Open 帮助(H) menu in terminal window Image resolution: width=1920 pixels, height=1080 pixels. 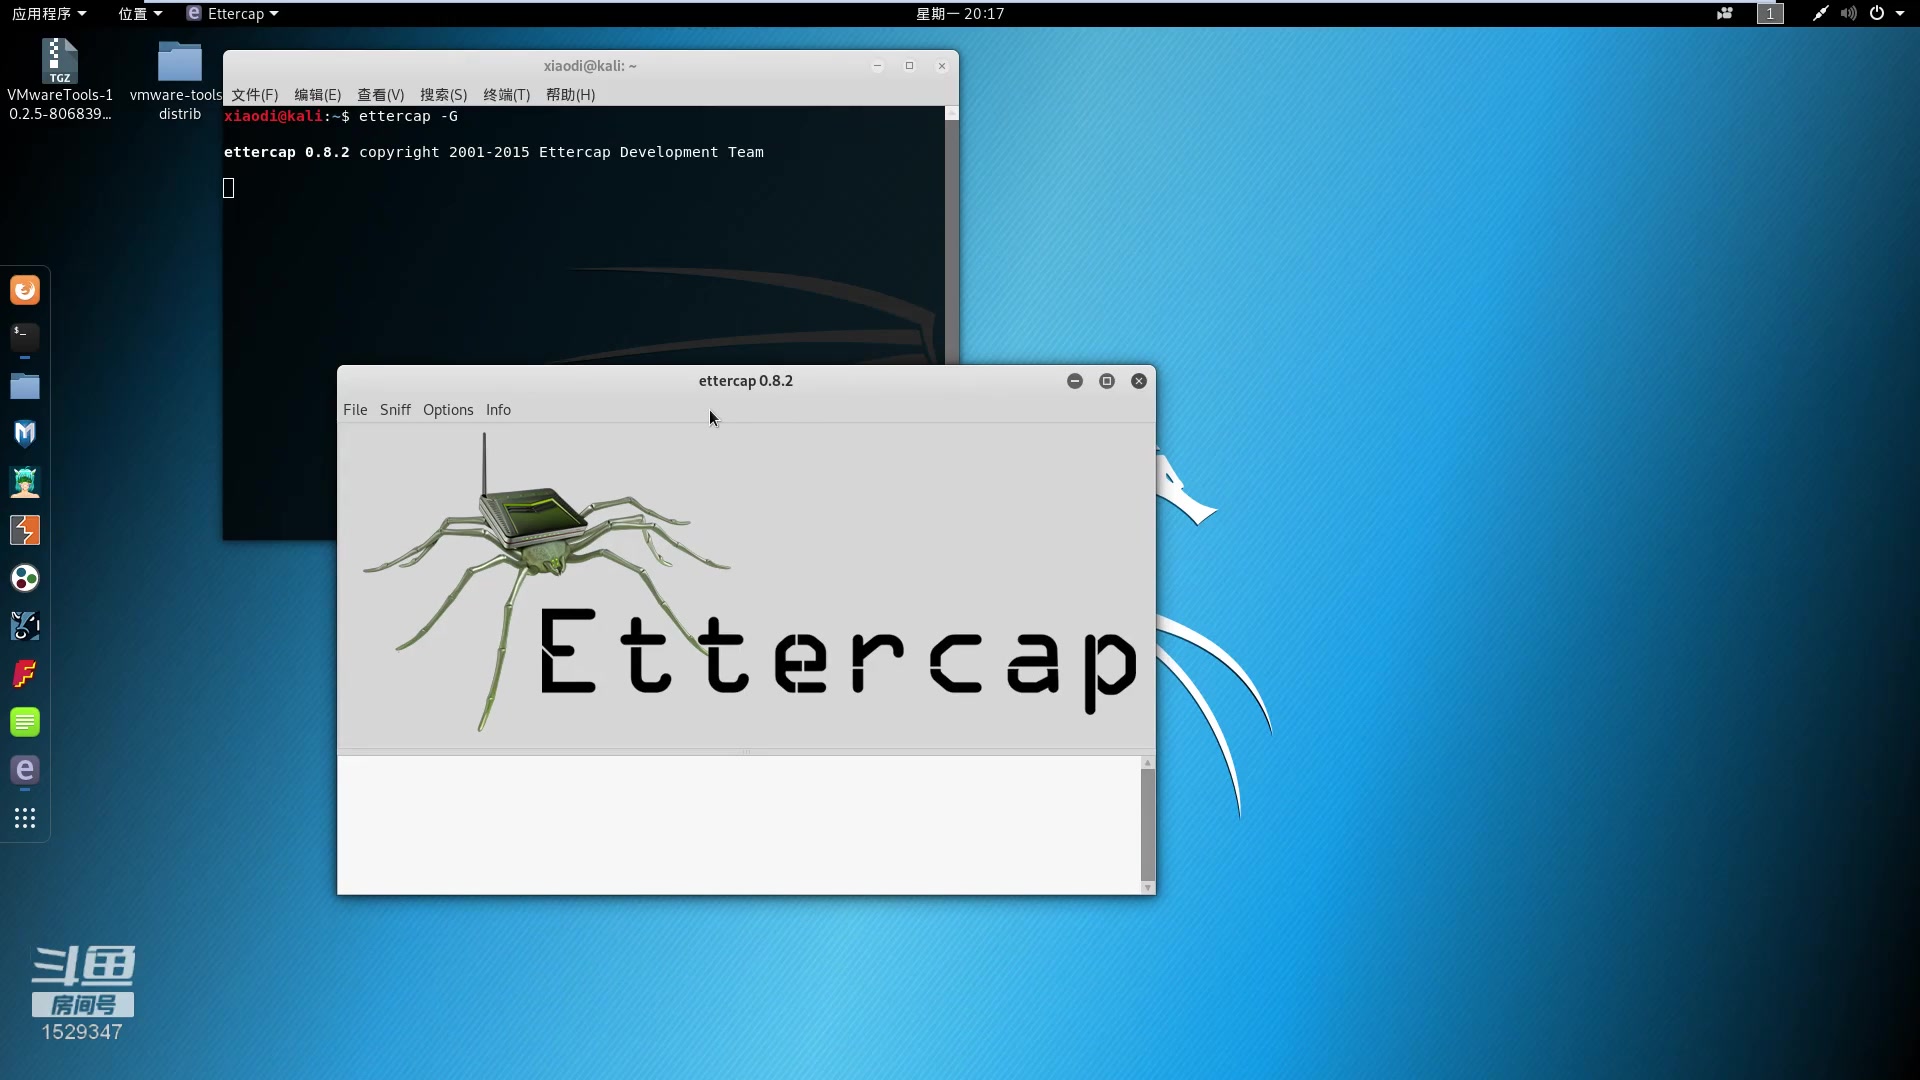click(x=571, y=94)
